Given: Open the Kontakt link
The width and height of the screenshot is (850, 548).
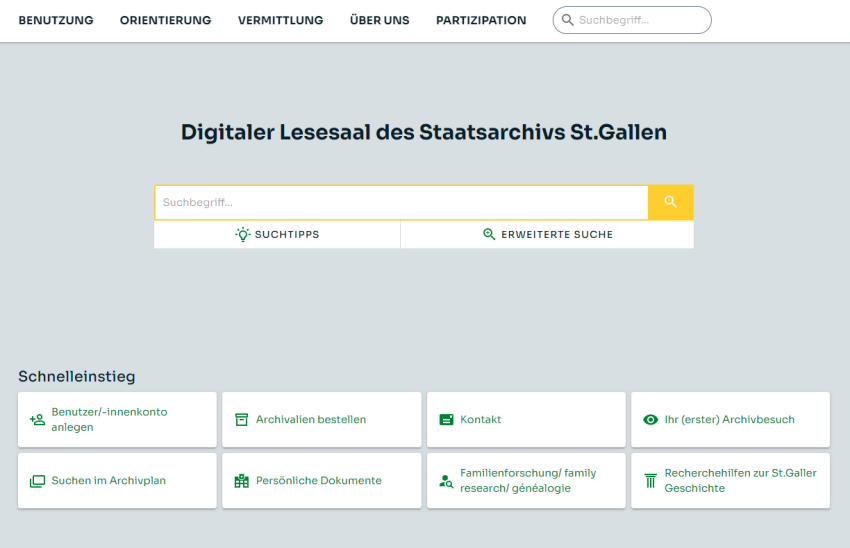Looking at the screenshot, I should [526, 420].
